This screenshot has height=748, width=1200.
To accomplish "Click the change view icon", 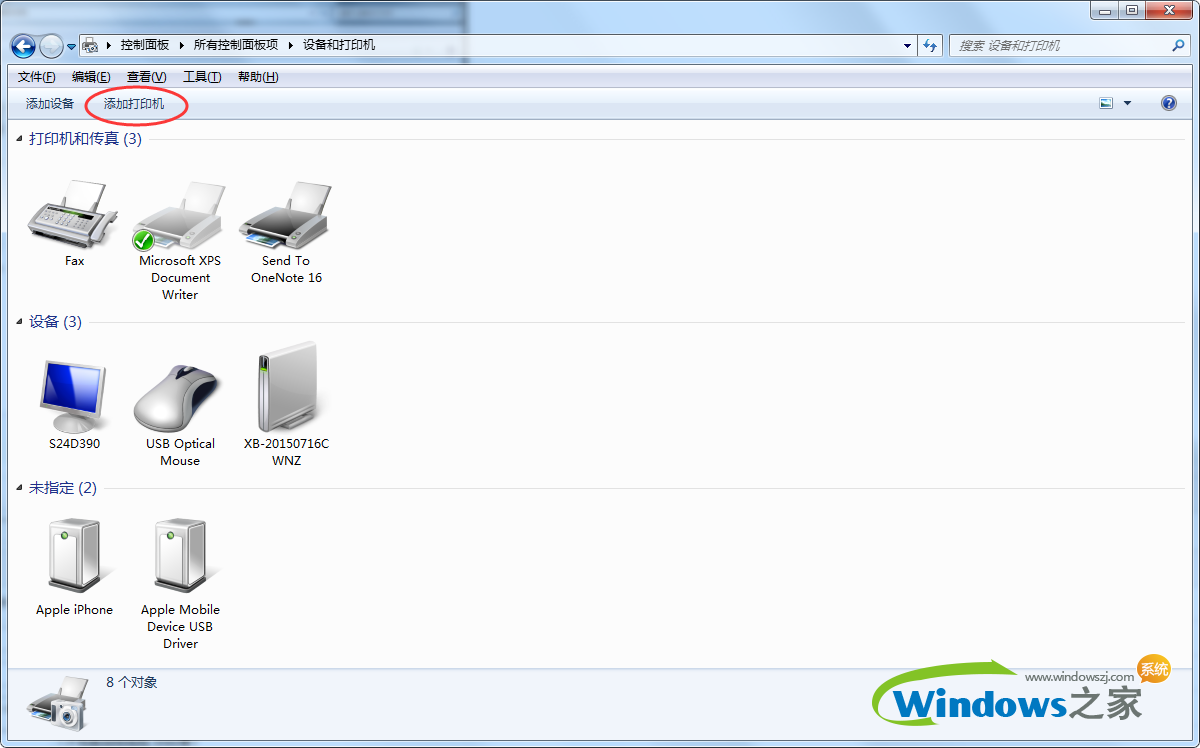I will click(1106, 103).
